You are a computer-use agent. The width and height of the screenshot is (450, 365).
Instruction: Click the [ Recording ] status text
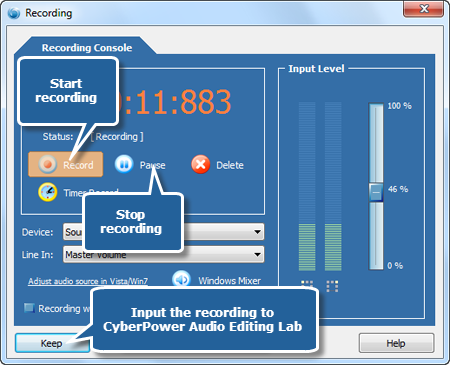pos(117,137)
